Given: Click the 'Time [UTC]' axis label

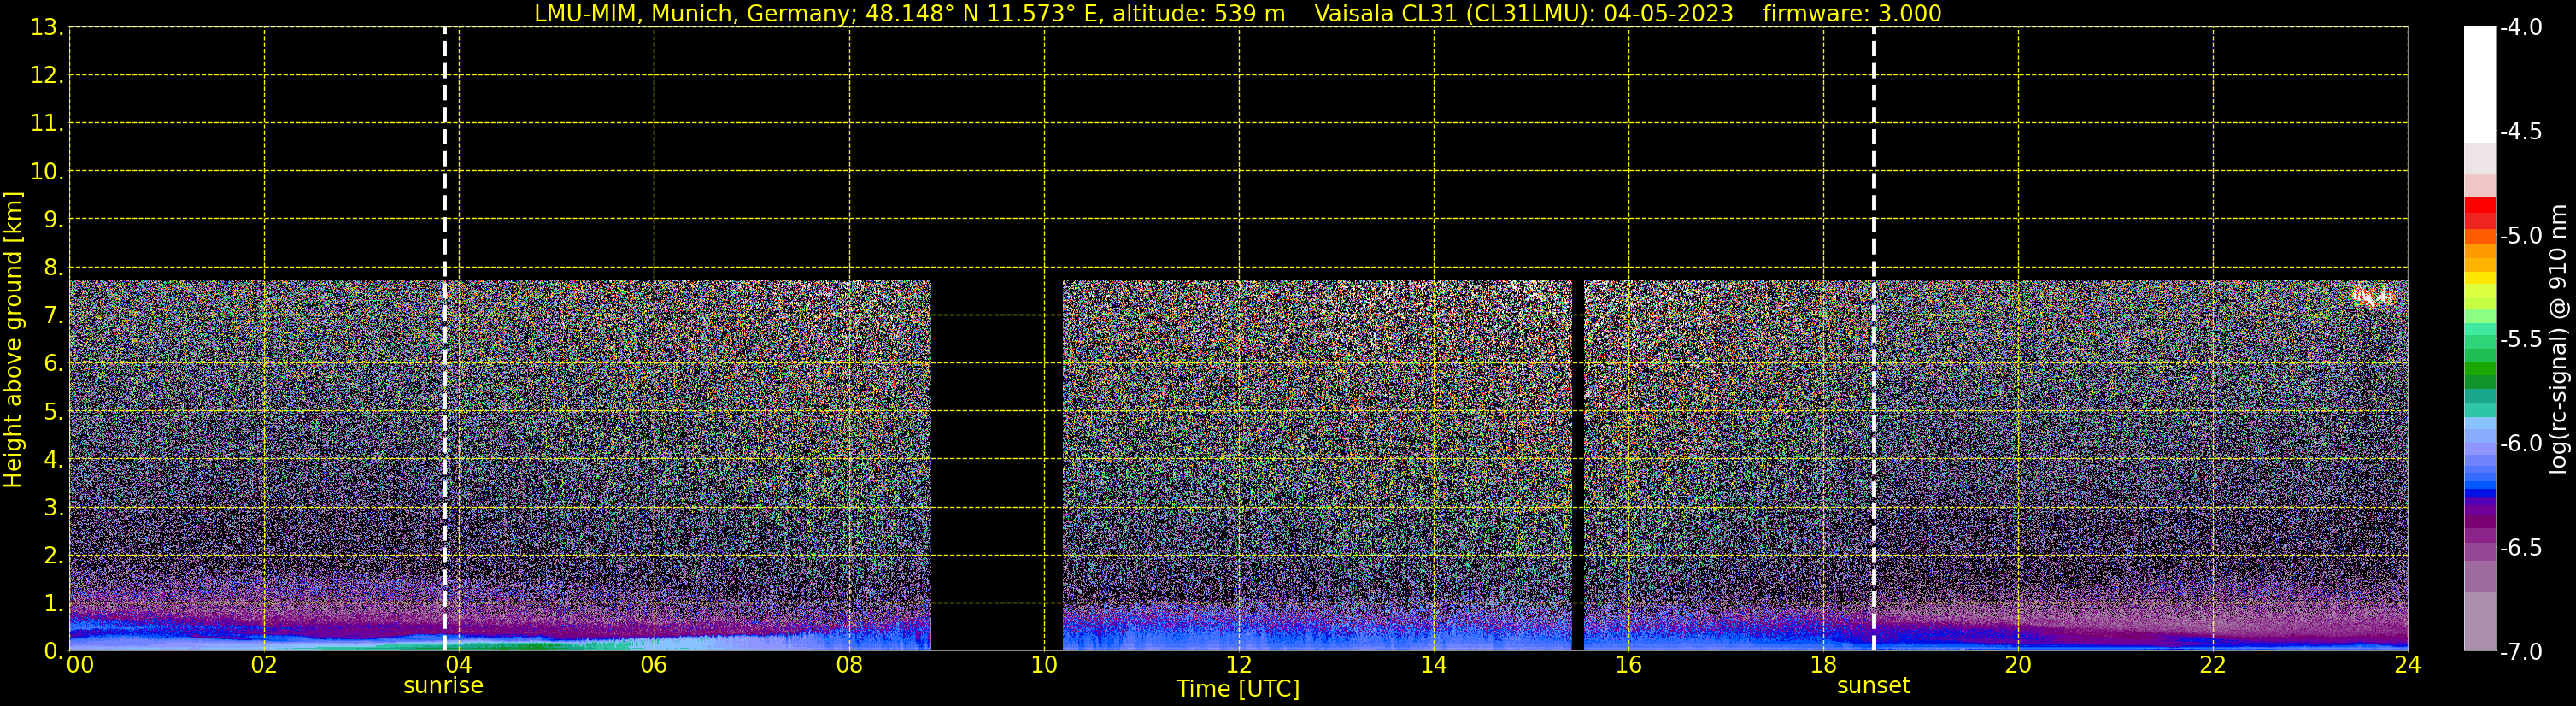Looking at the screenshot, I should 1238,689.
